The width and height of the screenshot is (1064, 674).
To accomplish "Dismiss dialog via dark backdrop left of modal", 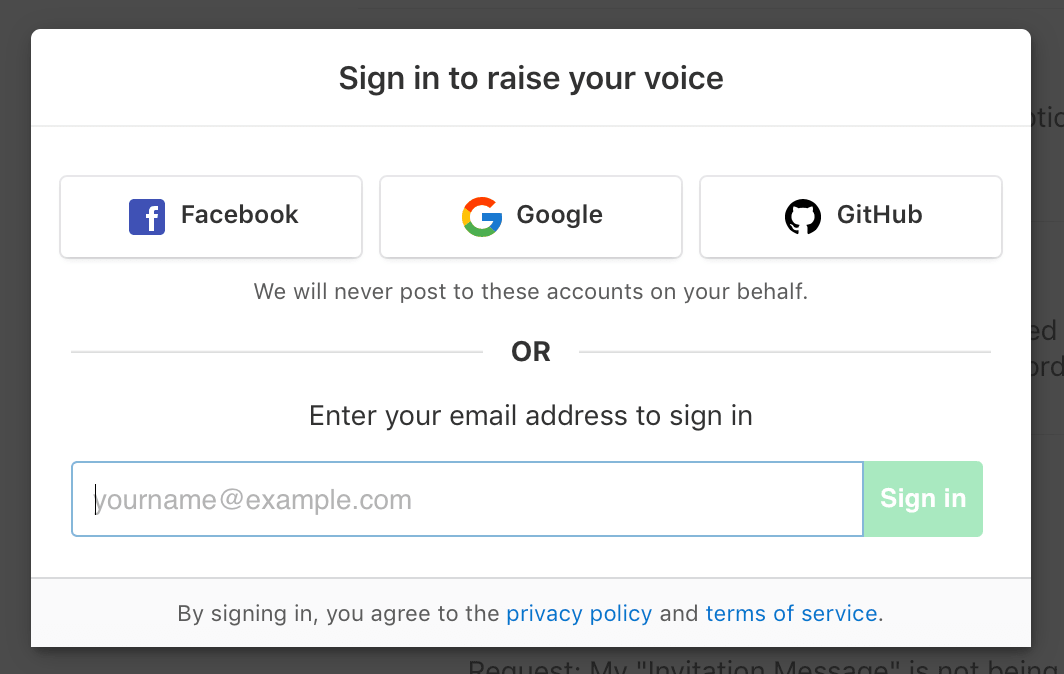I will pos(15,339).
